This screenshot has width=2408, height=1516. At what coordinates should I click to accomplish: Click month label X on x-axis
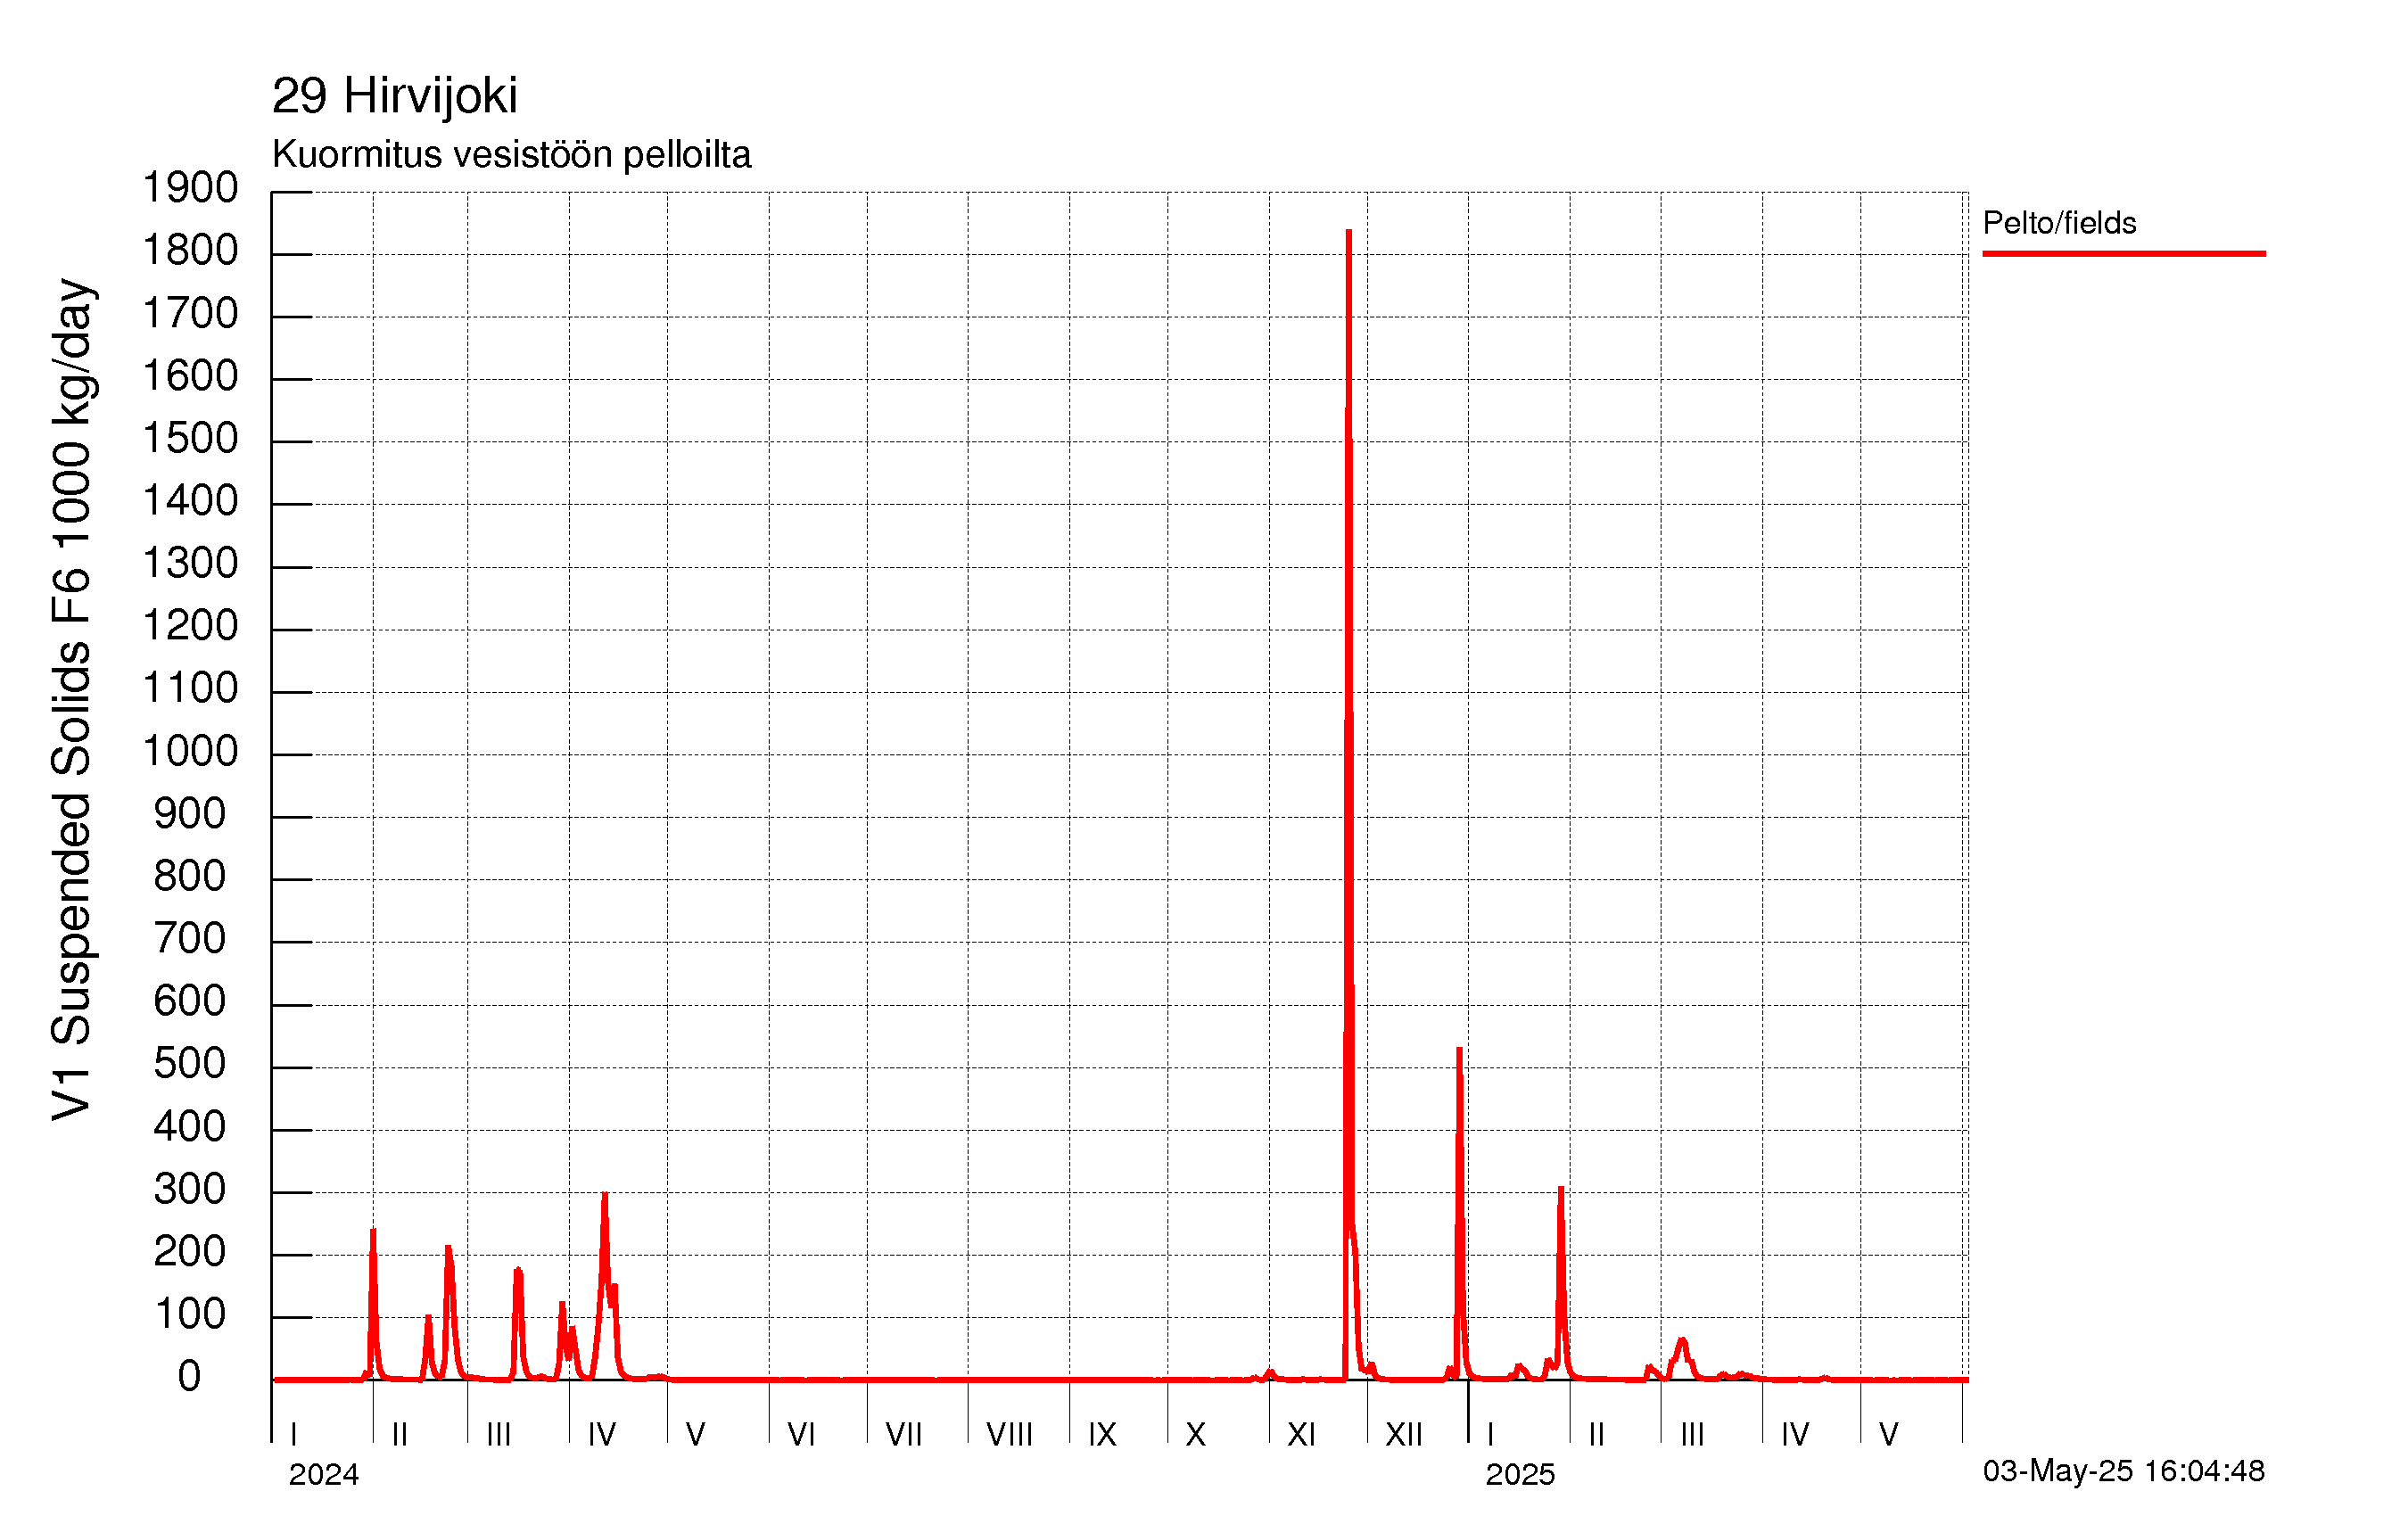tap(1195, 1435)
